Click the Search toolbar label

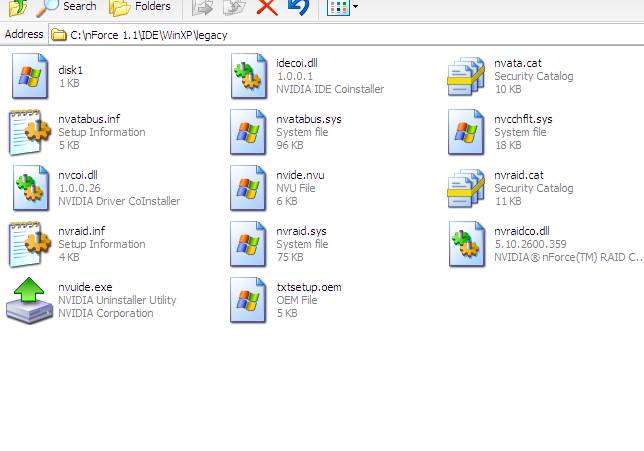click(x=80, y=6)
